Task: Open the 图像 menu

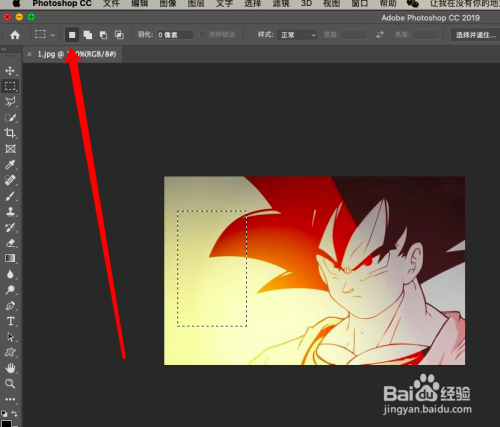Action: pos(168,4)
